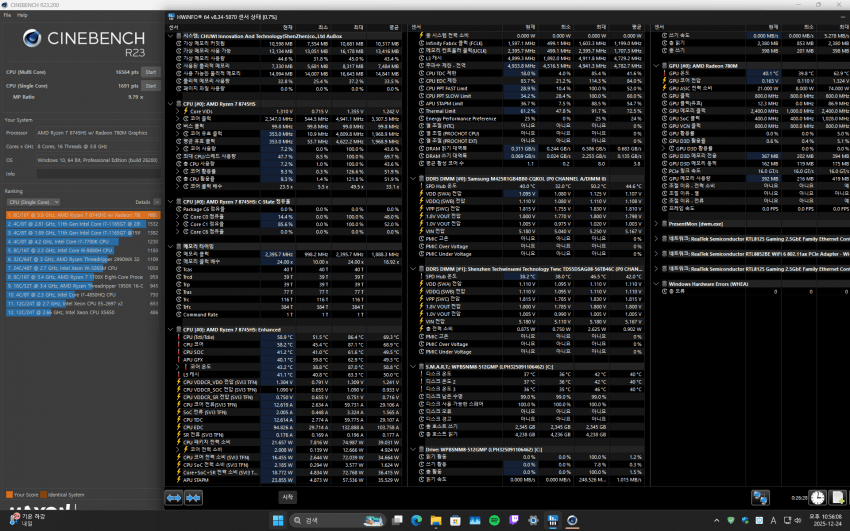Image resolution: width=850 pixels, height=531 pixels.
Task: Open the Cinebench File menu
Action: pos(8,15)
